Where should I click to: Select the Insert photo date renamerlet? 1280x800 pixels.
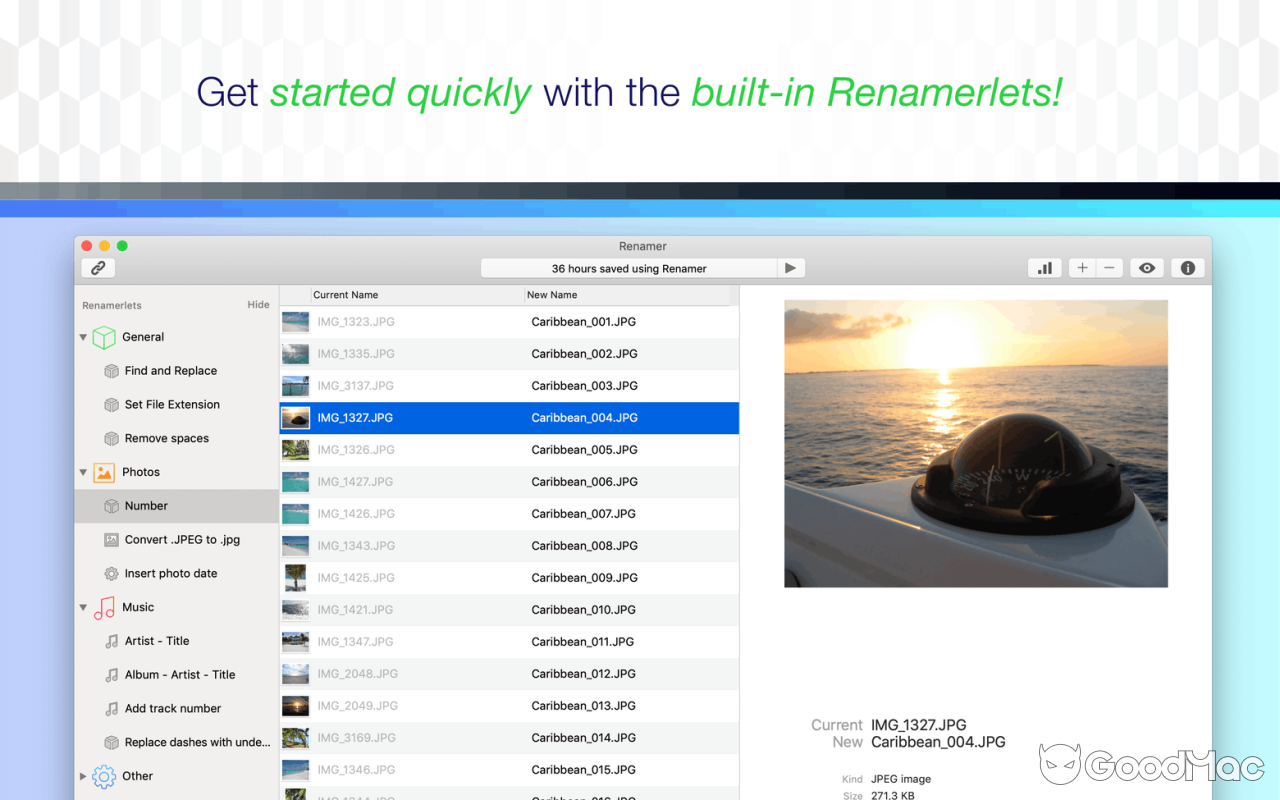(170, 573)
